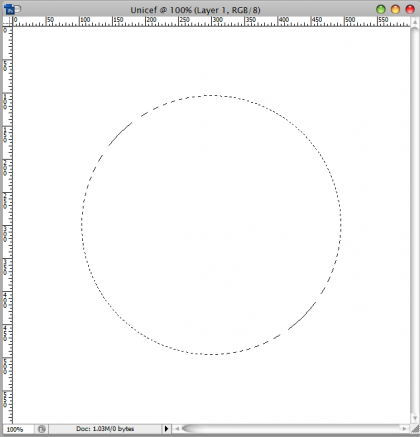Click the orange minimize window button

point(395,9)
